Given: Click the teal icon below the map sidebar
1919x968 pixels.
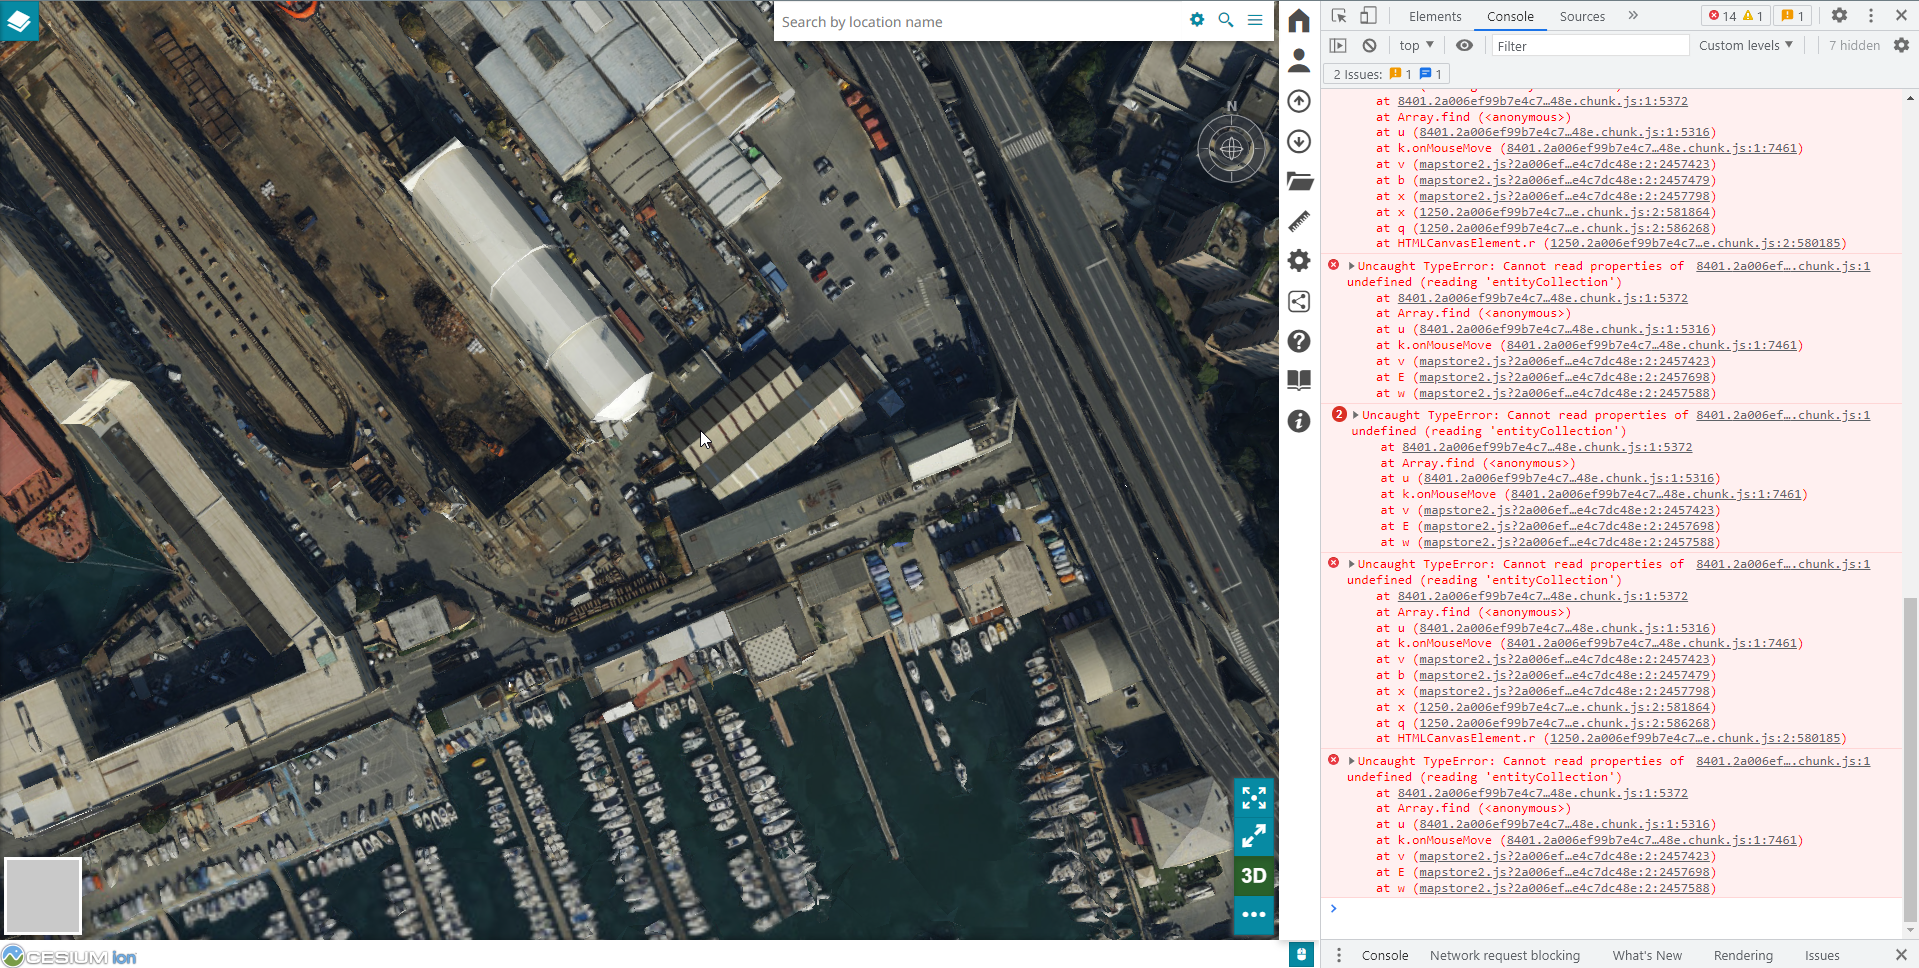Looking at the screenshot, I should click(x=1301, y=954).
